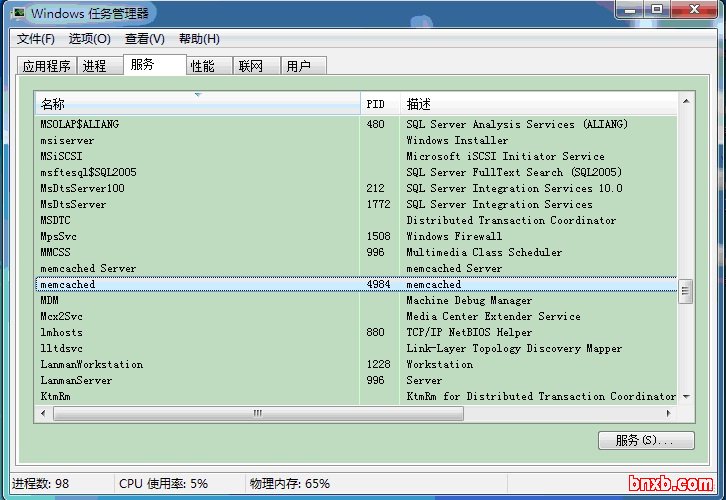Switch to the 应用程序 tab
726x500 pixels.
click(47, 66)
